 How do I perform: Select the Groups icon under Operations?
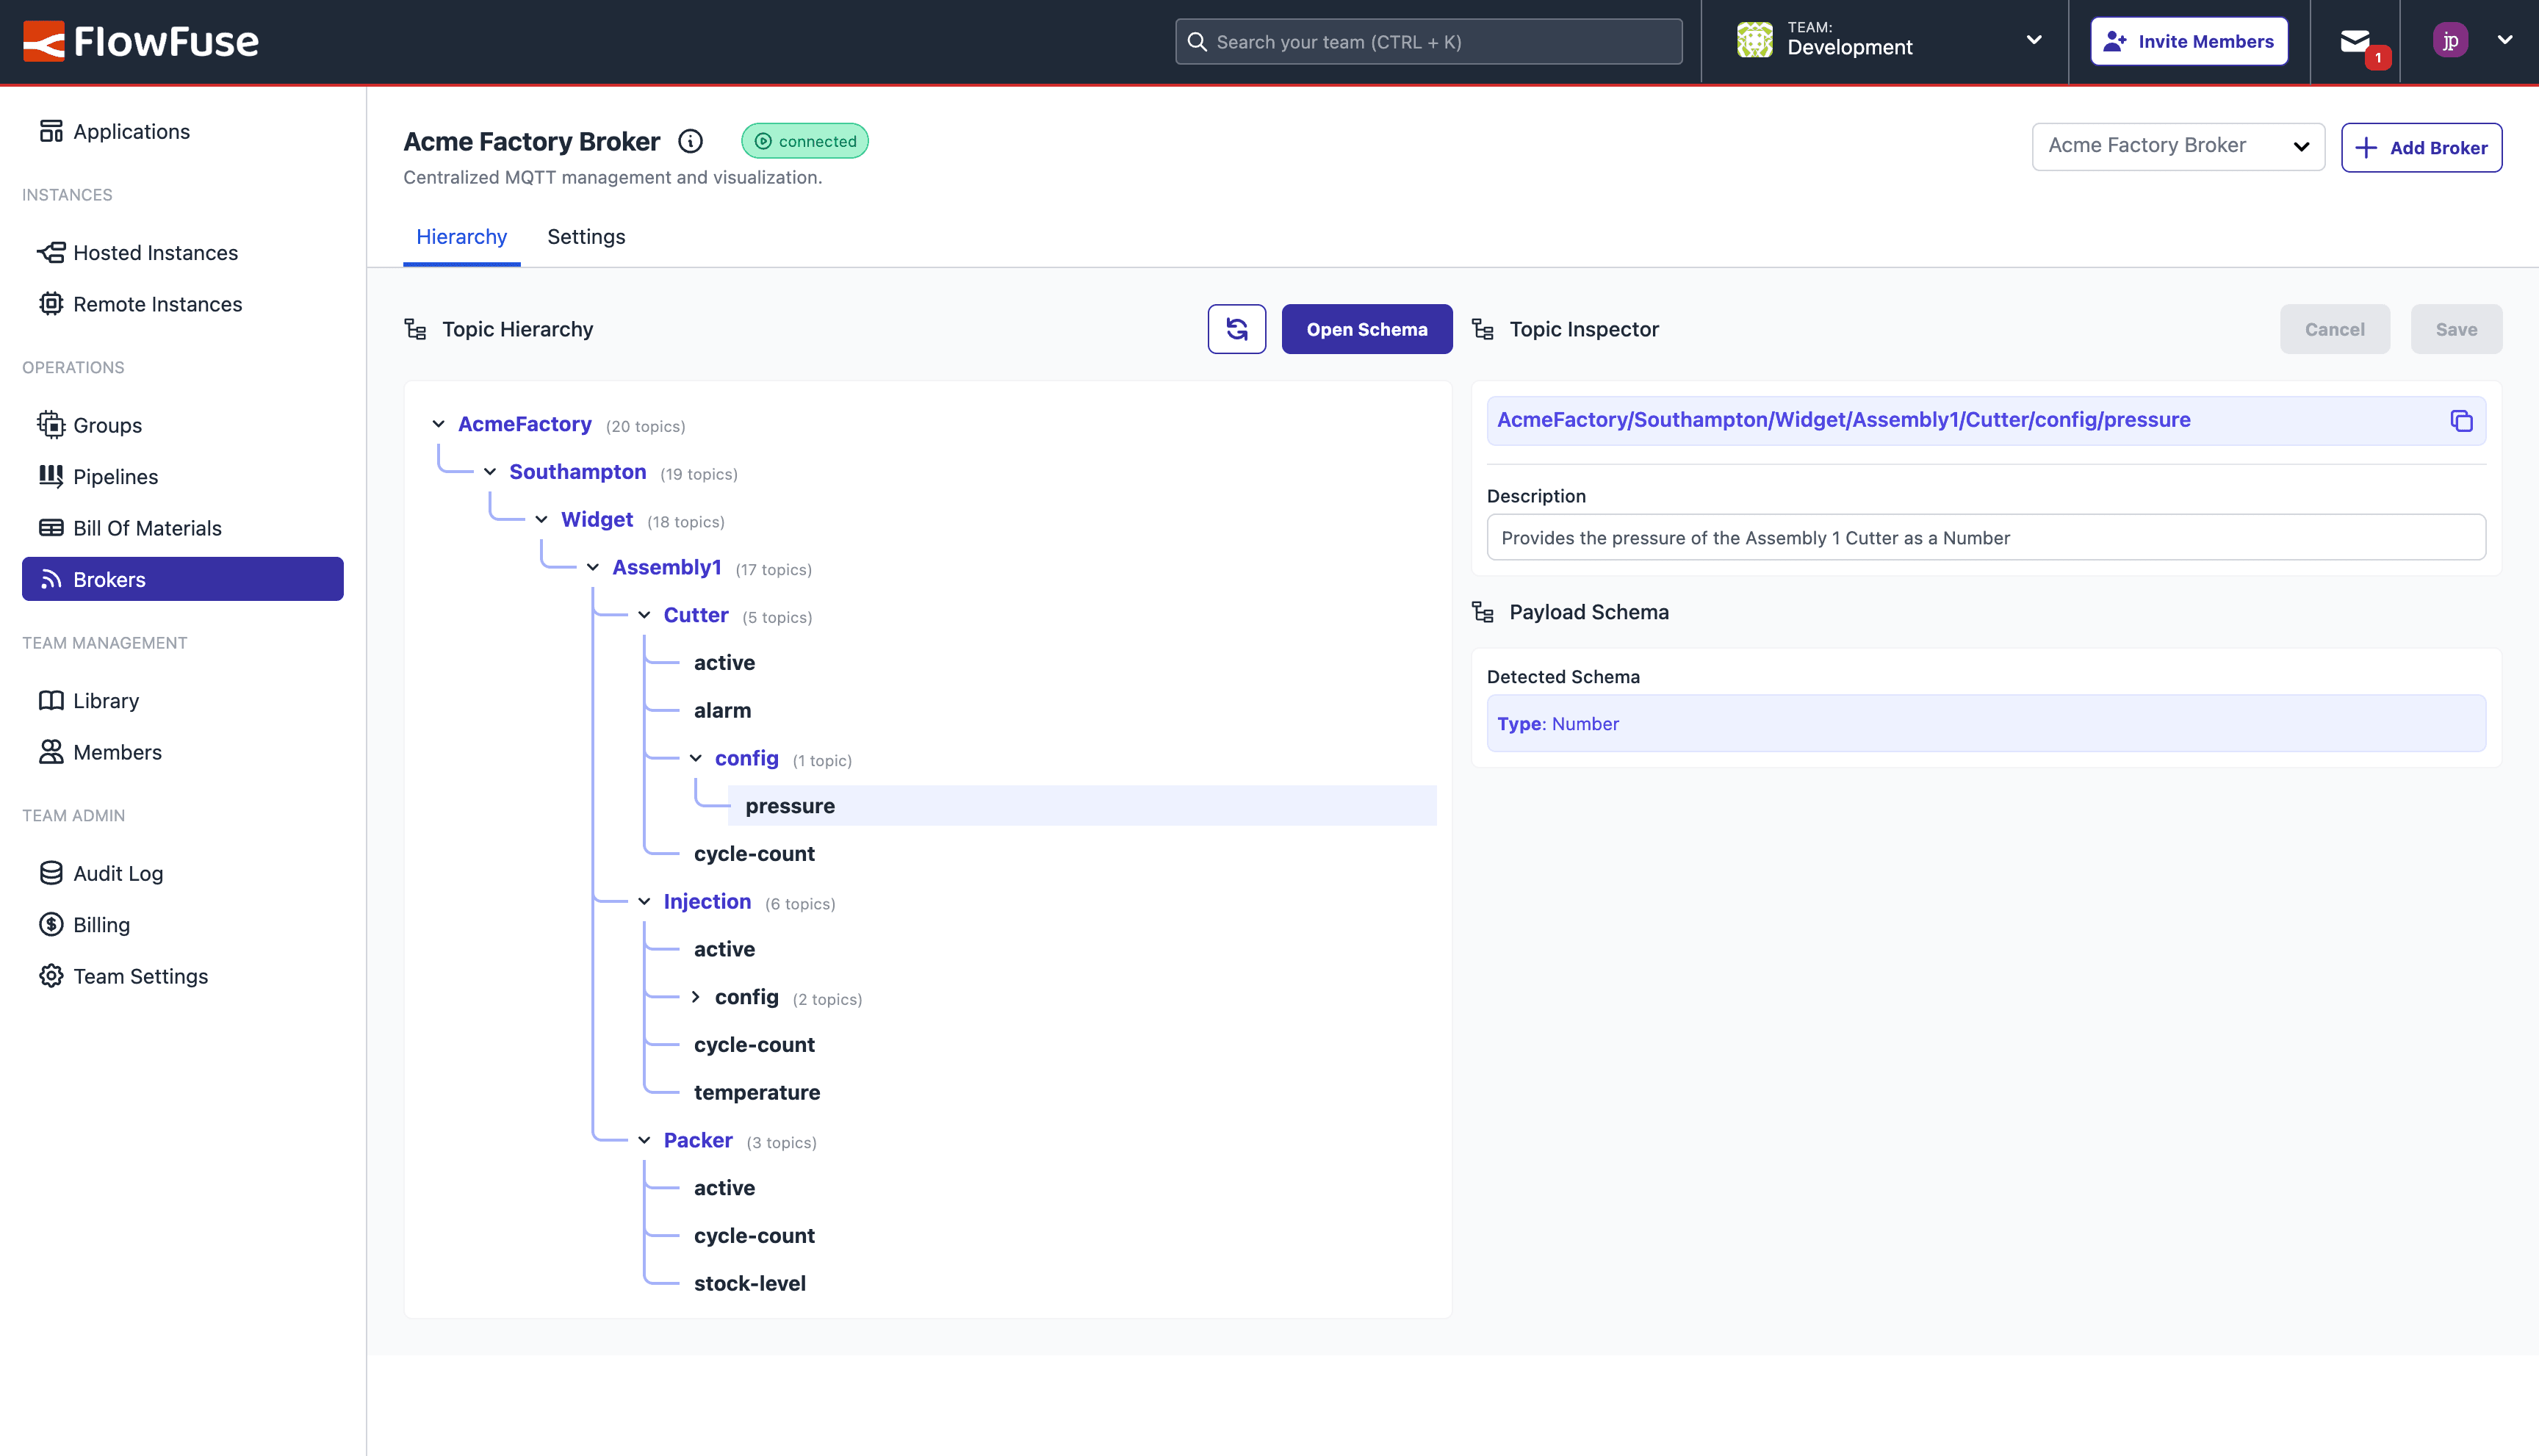point(51,424)
